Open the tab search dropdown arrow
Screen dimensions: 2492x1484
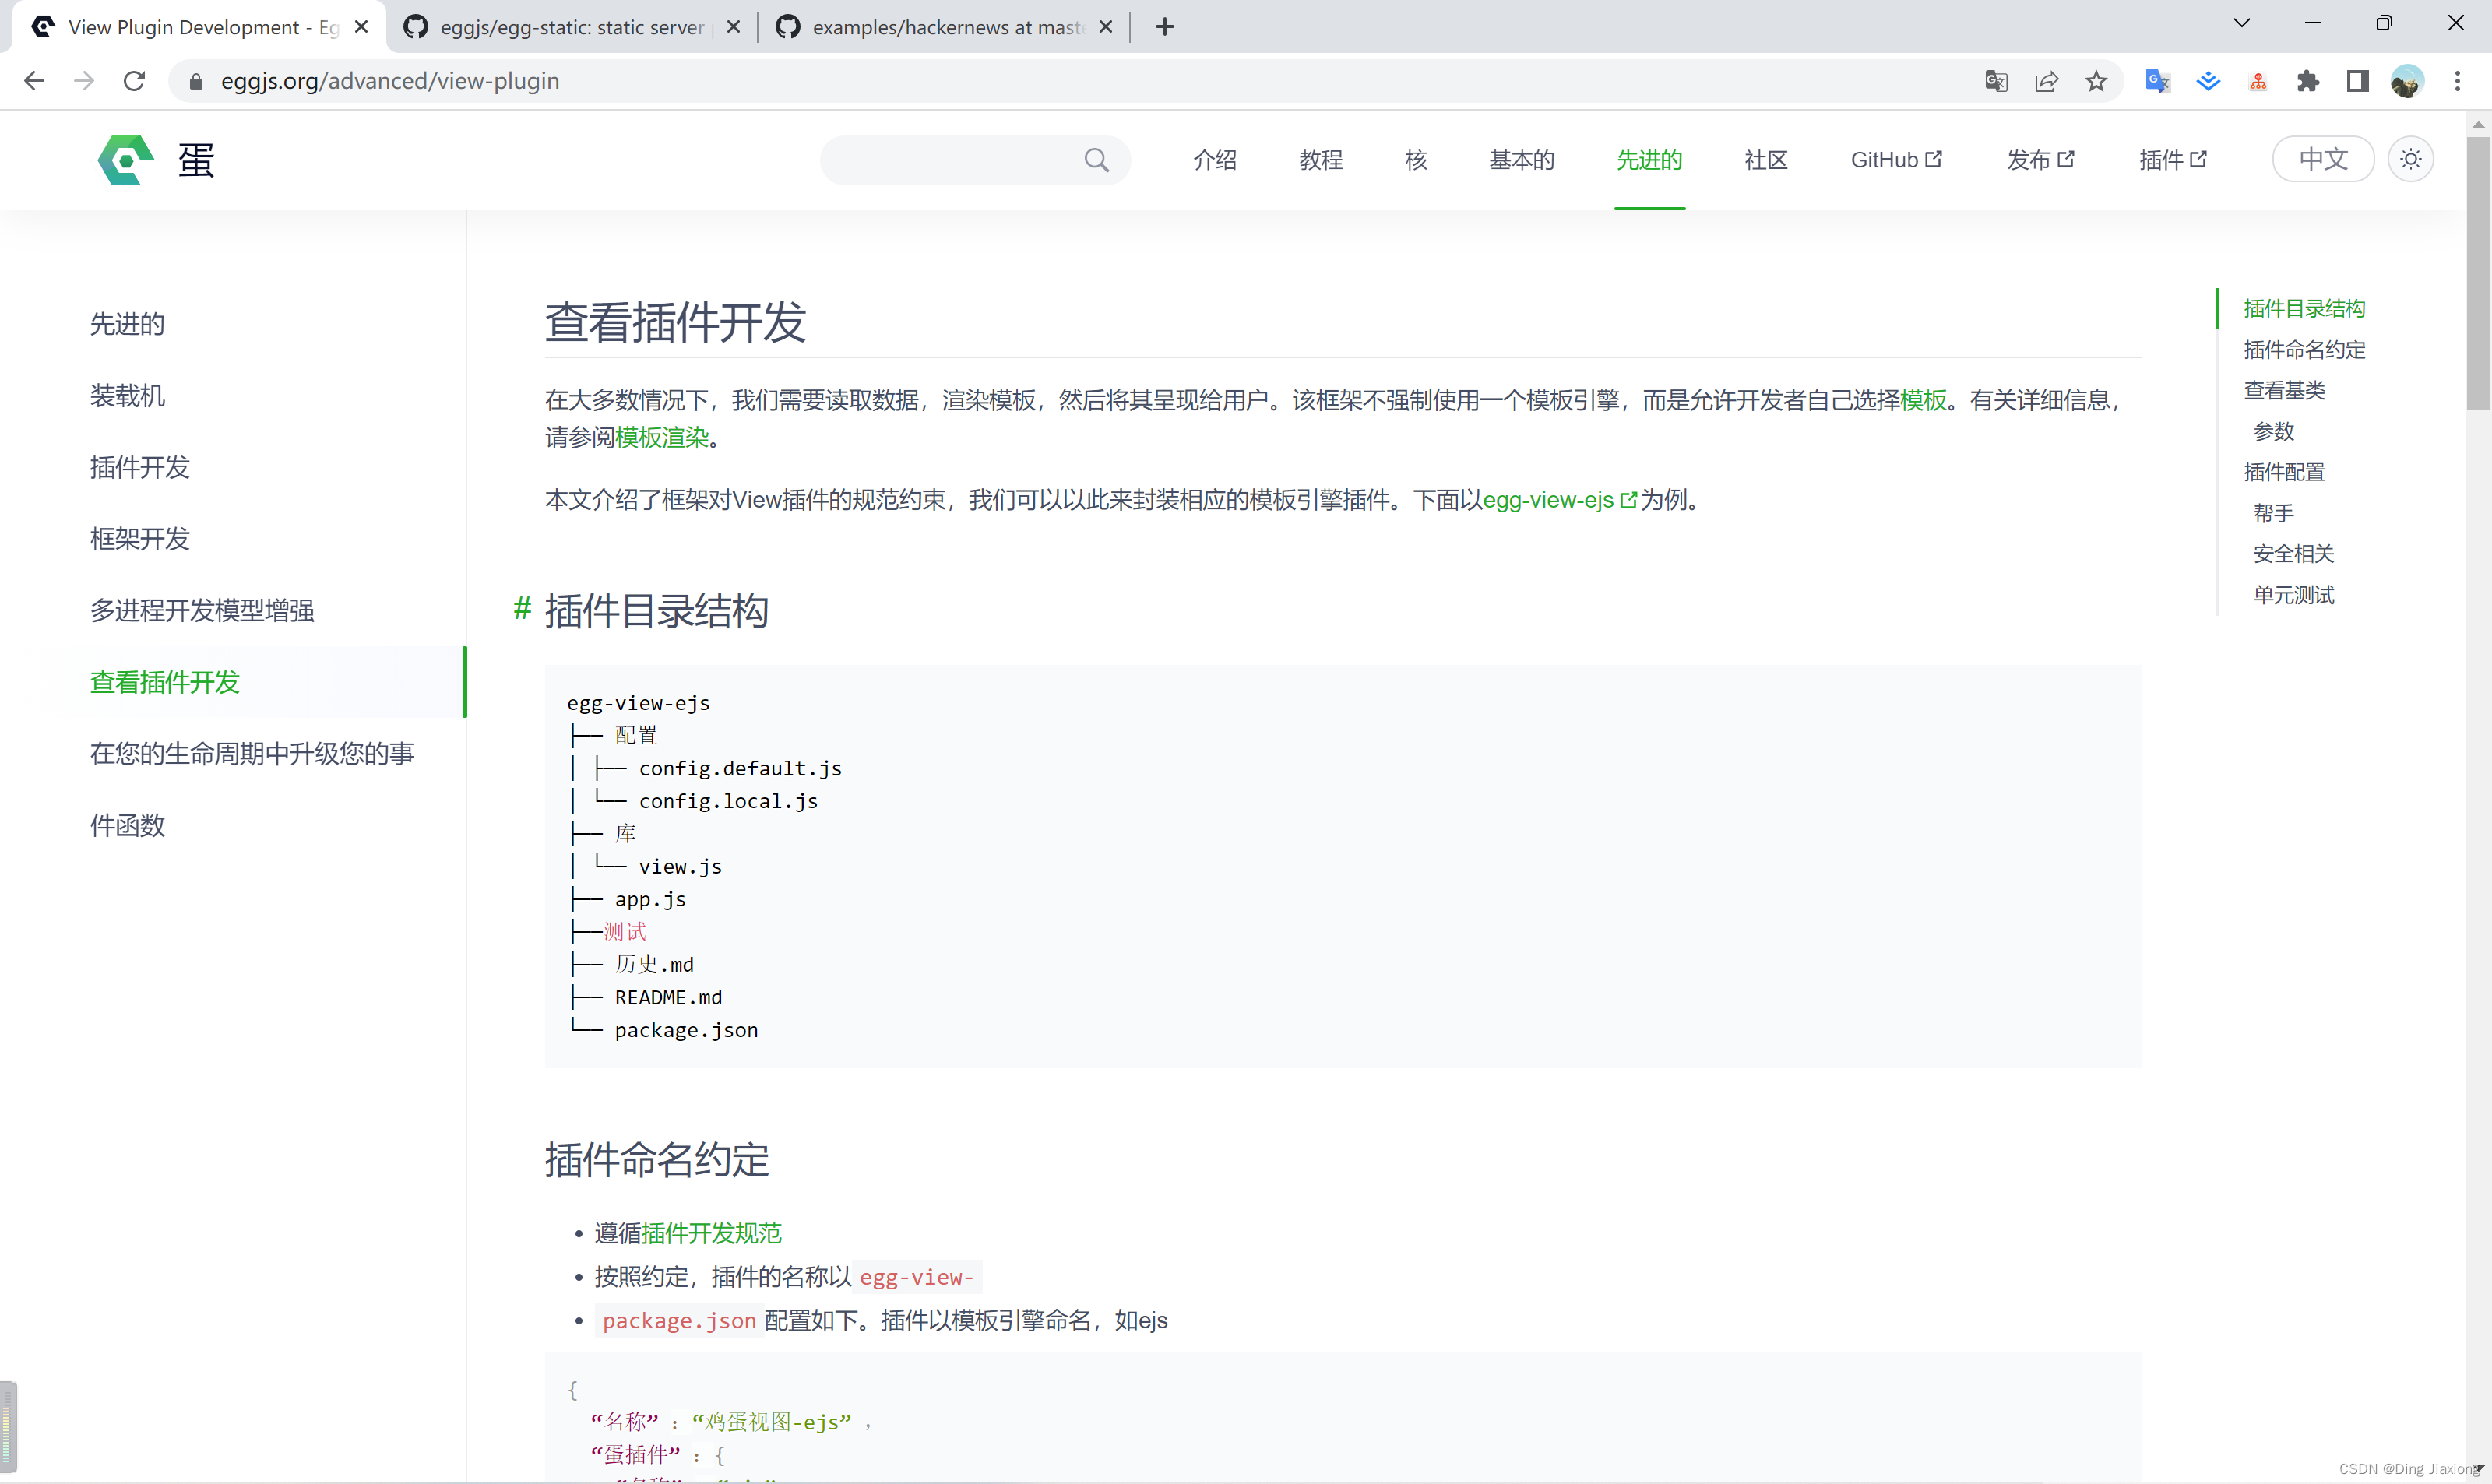tap(2242, 23)
